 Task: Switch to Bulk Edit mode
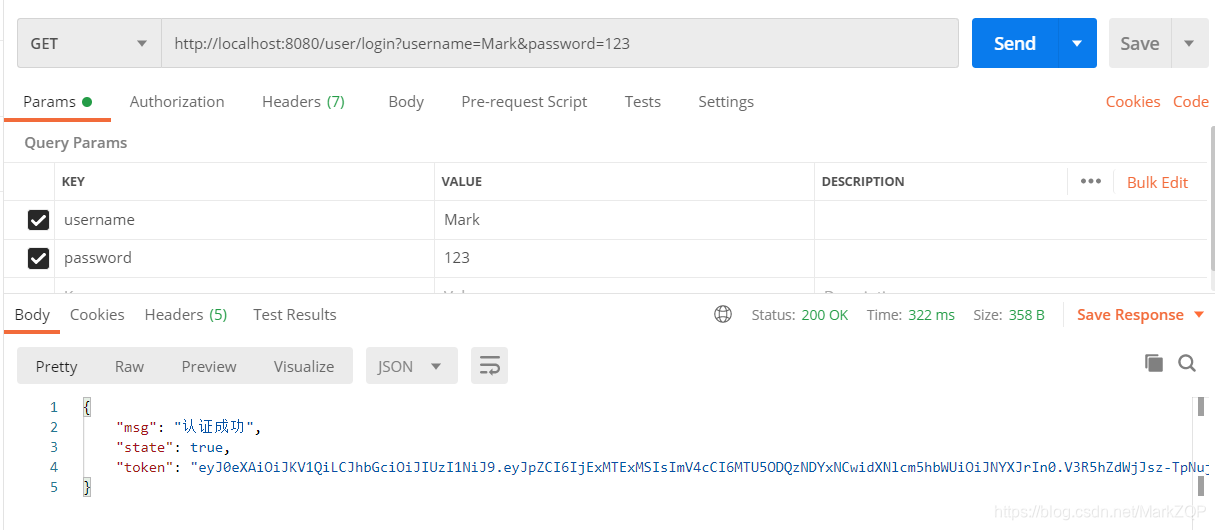point(1157,182)
